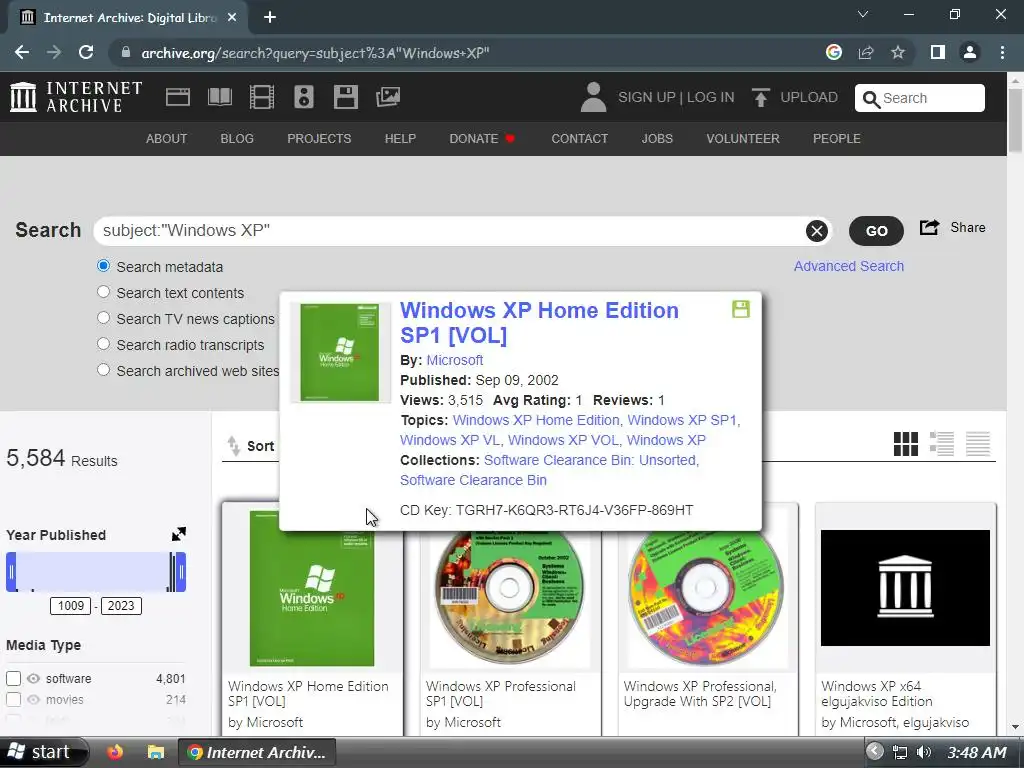1024x768 pixels.
Task: Open the Images icon in header
Action: coord(388,97)
